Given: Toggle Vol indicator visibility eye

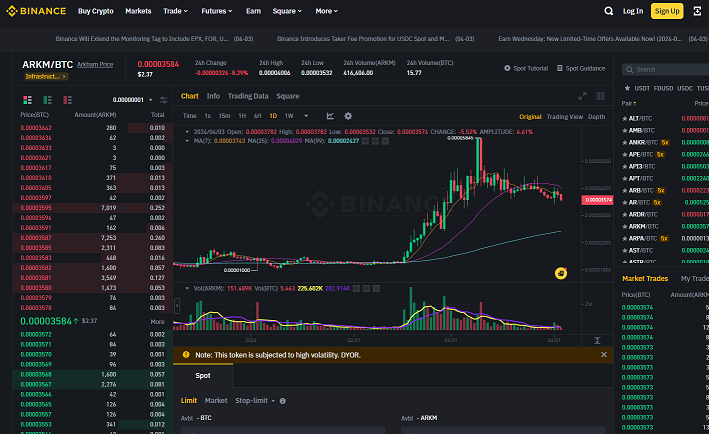Looking at the screenshot, I should click(x=356, y=288).
